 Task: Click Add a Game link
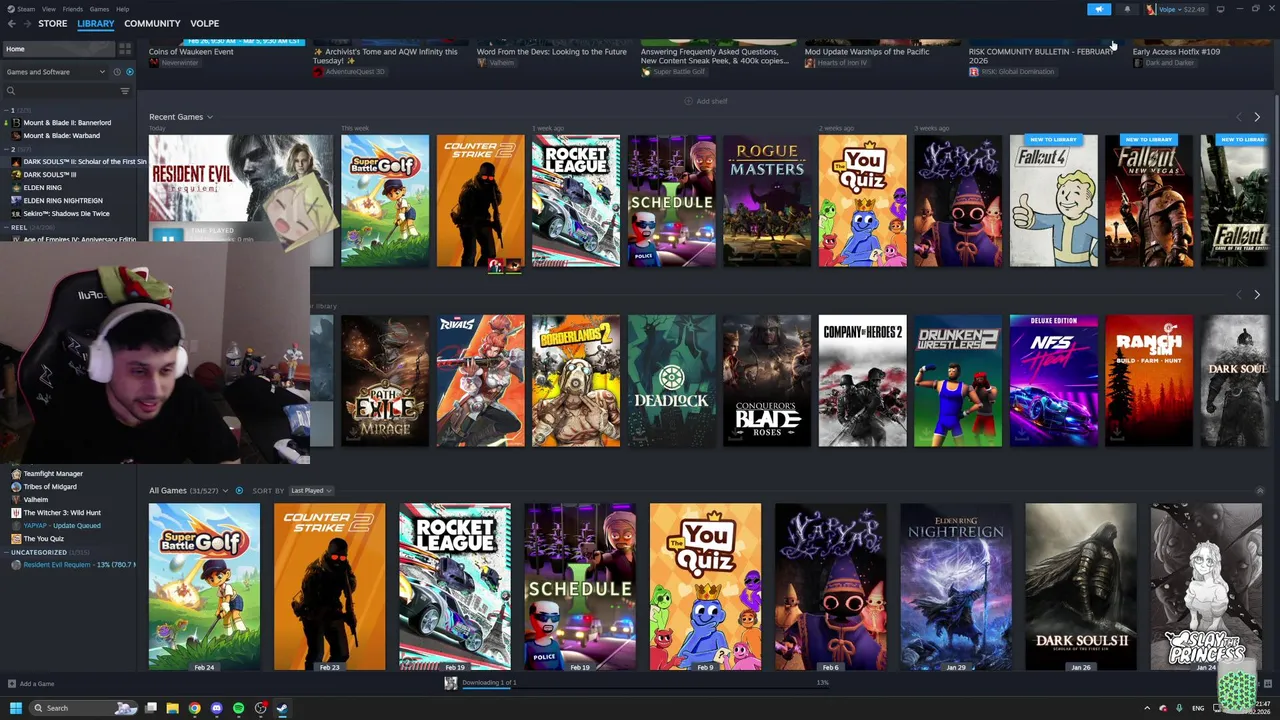pos(37,684)
